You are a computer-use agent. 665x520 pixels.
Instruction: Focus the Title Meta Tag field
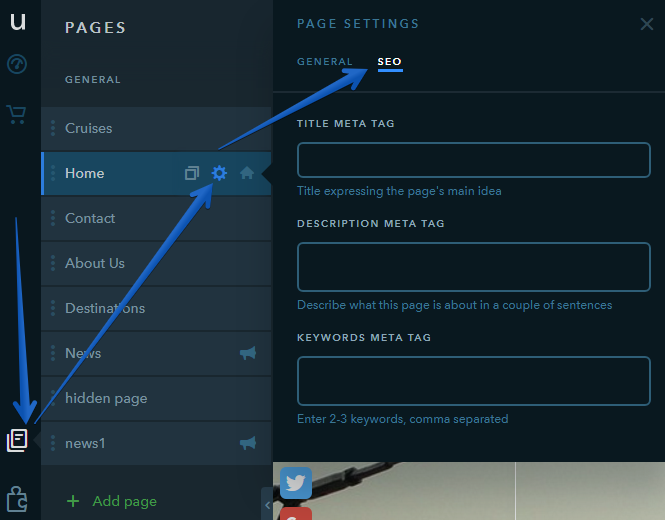(474, 160)
